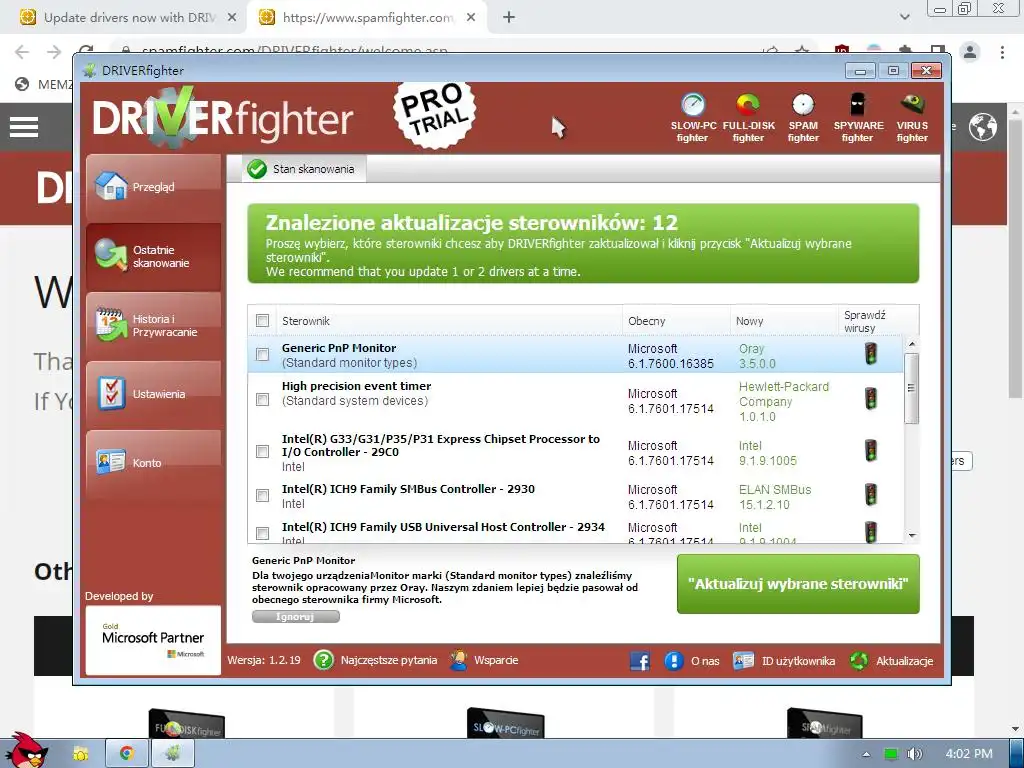Check viruses for Generic PnP Monitor
The width and height of the screenshot is (1024, 768).
[871, 354]
